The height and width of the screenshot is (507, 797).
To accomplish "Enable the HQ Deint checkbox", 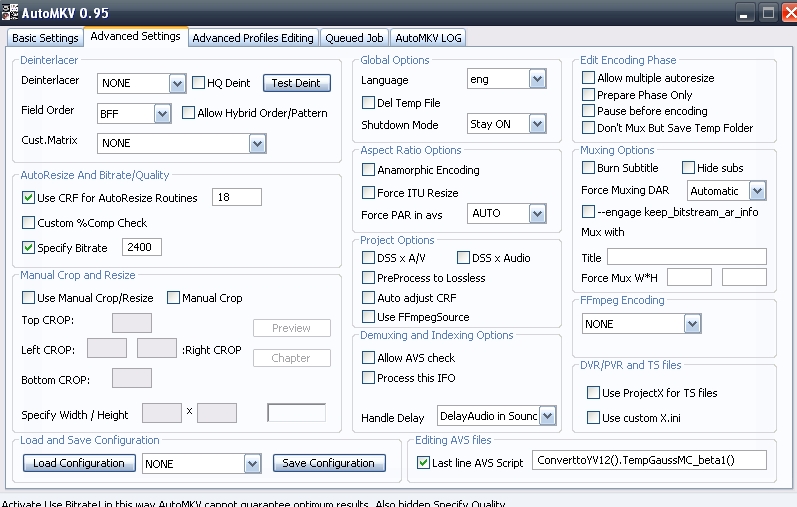I will coord(198,82).
